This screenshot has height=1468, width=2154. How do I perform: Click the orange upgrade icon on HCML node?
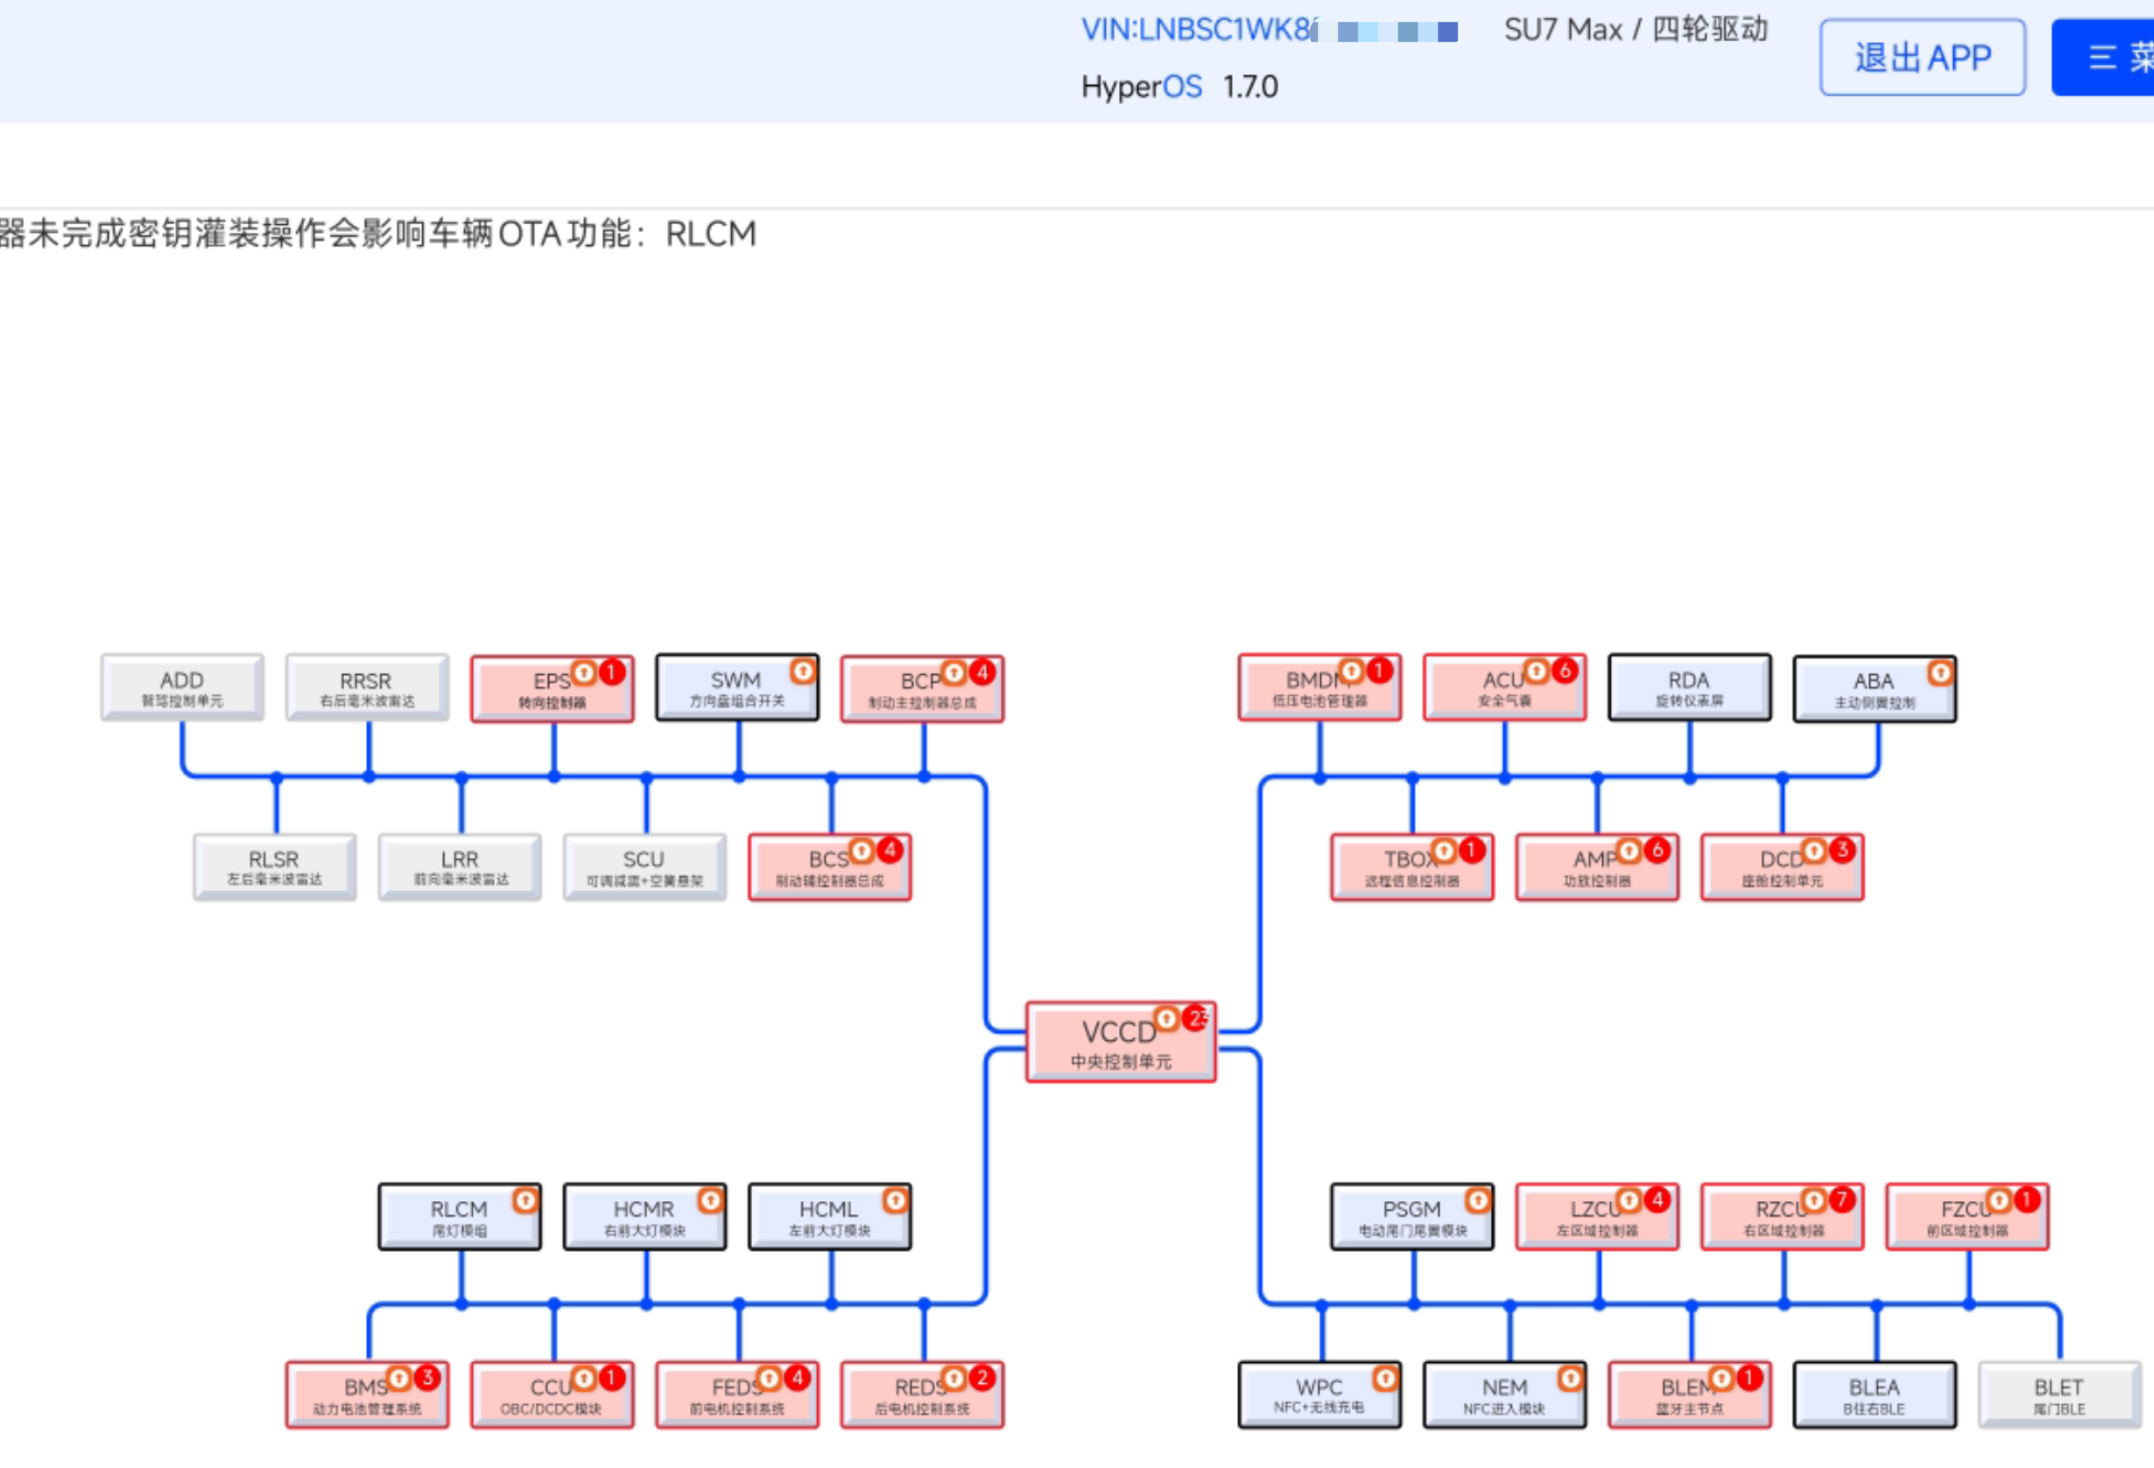click(895, 1199)
